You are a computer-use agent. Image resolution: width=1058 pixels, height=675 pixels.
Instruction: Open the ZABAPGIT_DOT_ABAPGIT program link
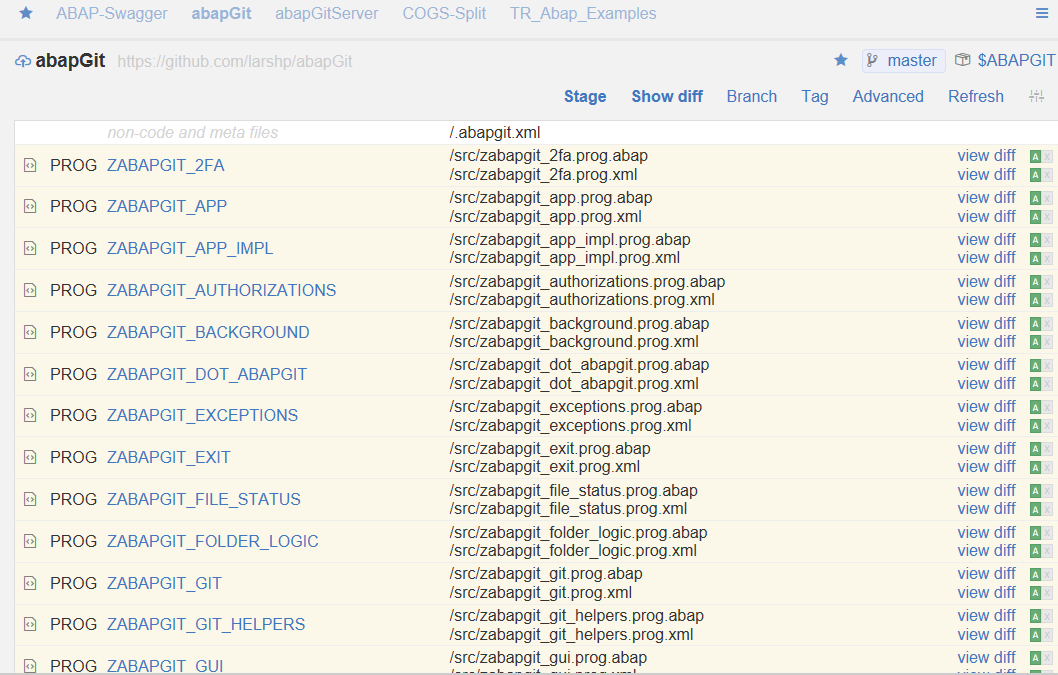point(206,374)
